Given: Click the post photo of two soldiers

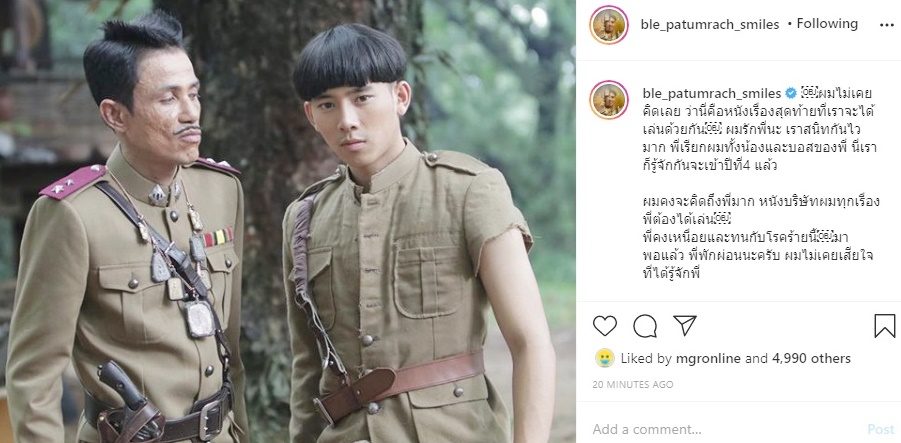Looking at the screenshot, I should click(x=288, y=221).
